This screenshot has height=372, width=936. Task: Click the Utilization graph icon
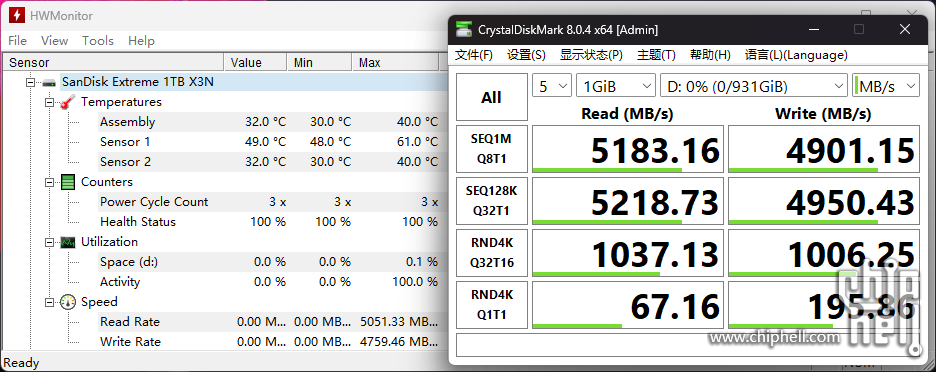(x=68, y=242)
